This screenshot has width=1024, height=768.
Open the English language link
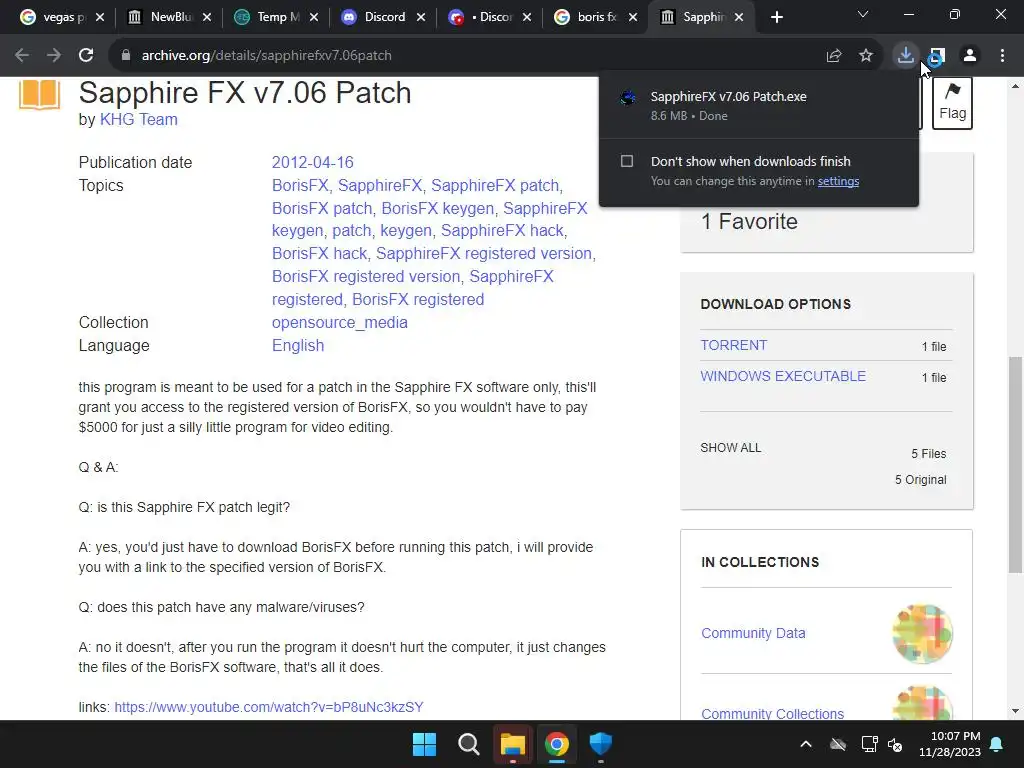(298, 345)
